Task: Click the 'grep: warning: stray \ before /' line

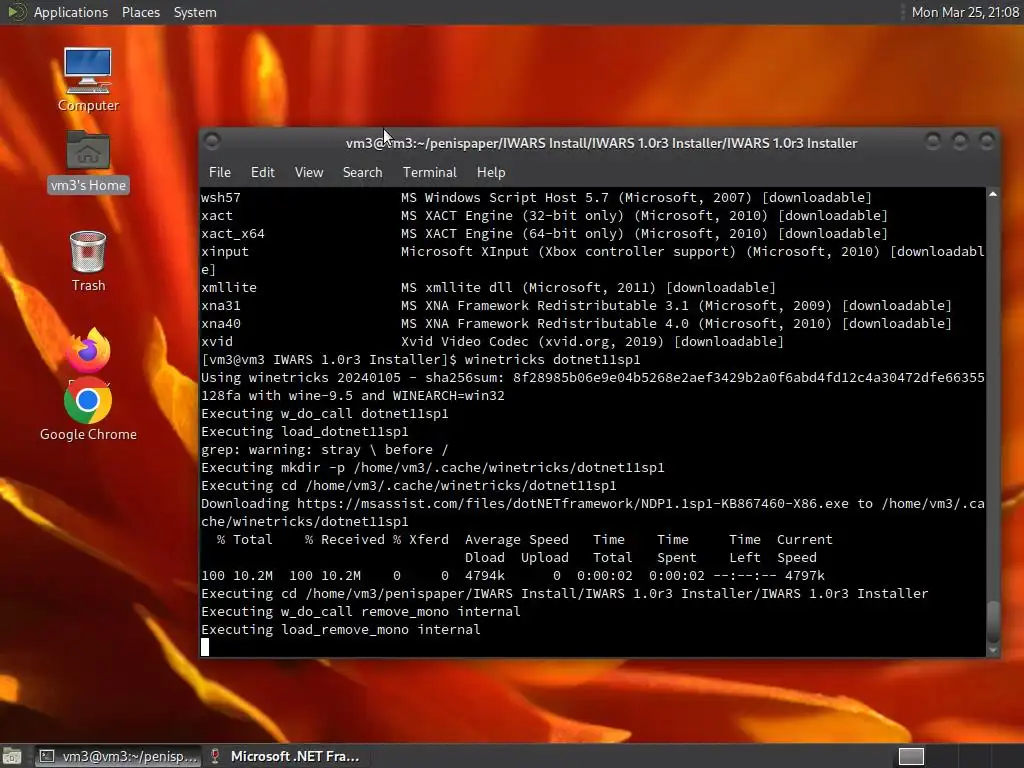Action: pos(325,450)
